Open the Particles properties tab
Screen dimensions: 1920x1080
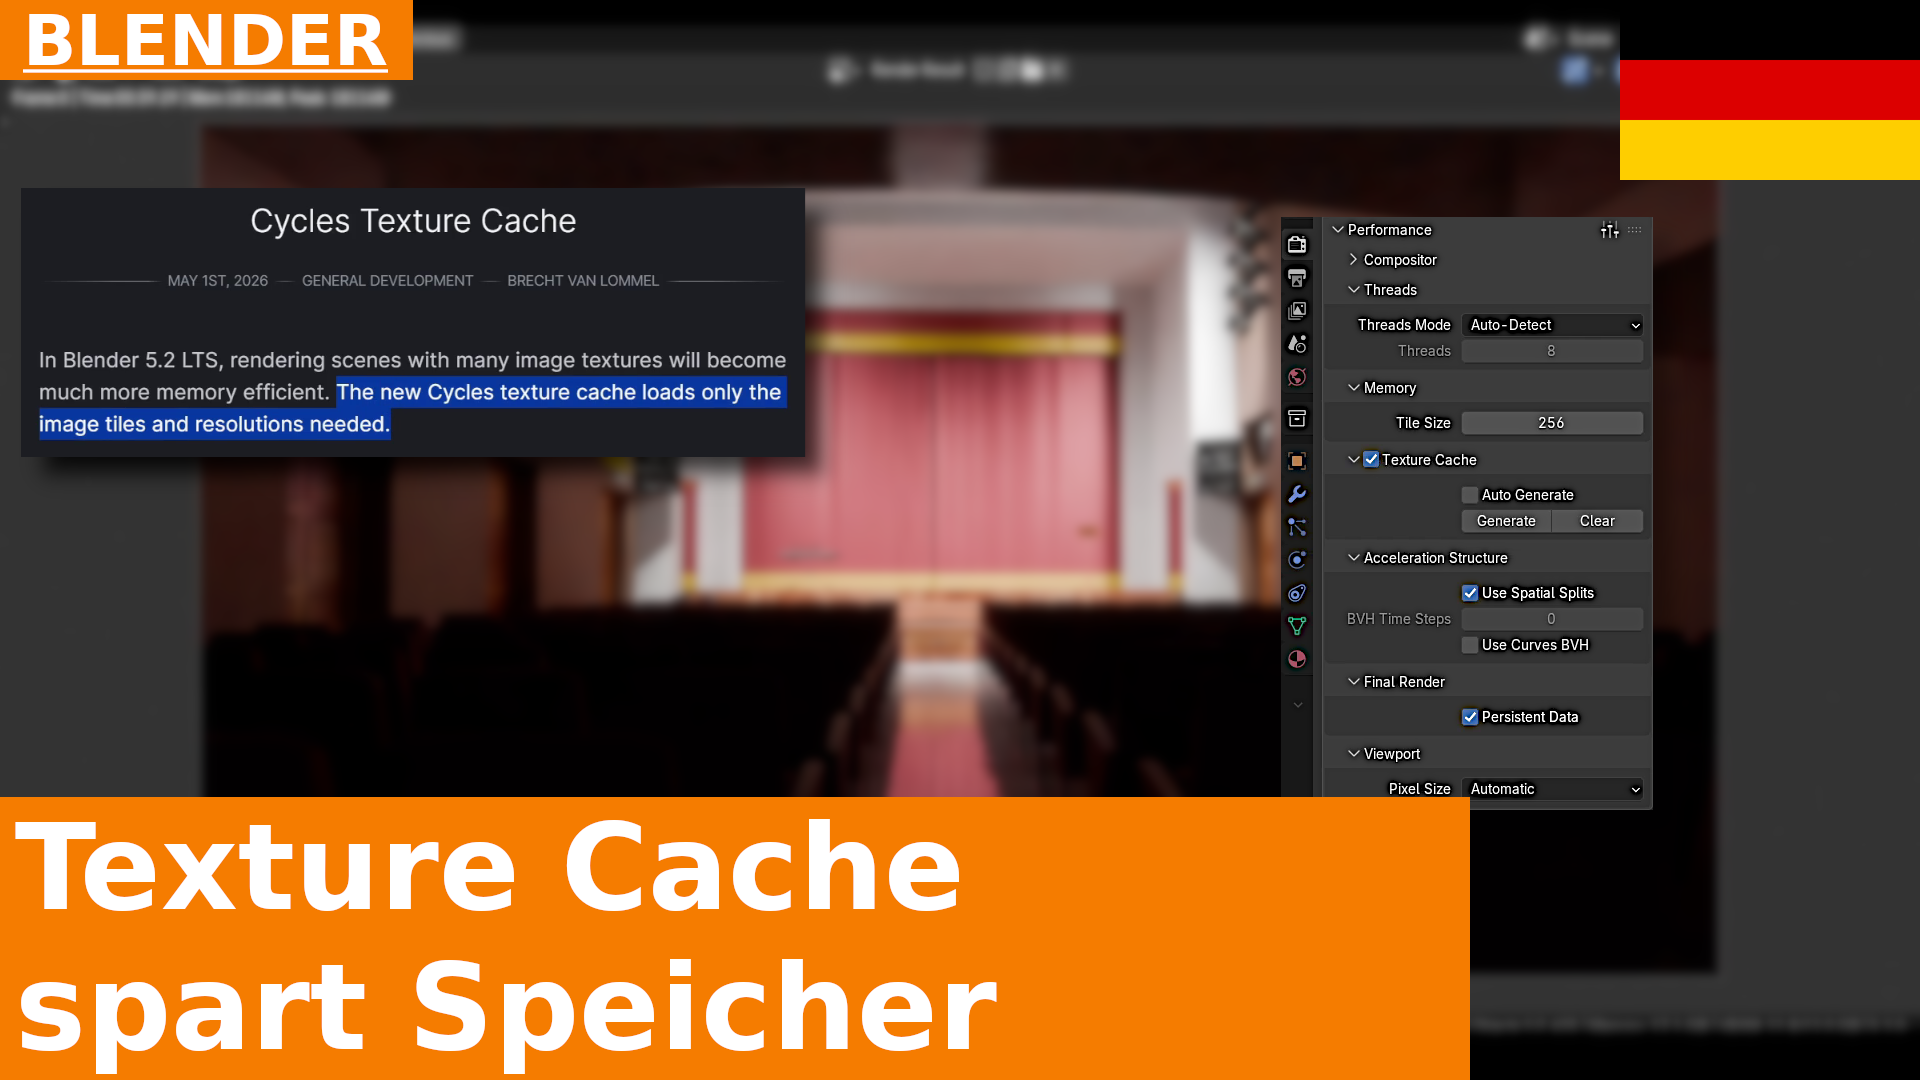[1297, 527]
